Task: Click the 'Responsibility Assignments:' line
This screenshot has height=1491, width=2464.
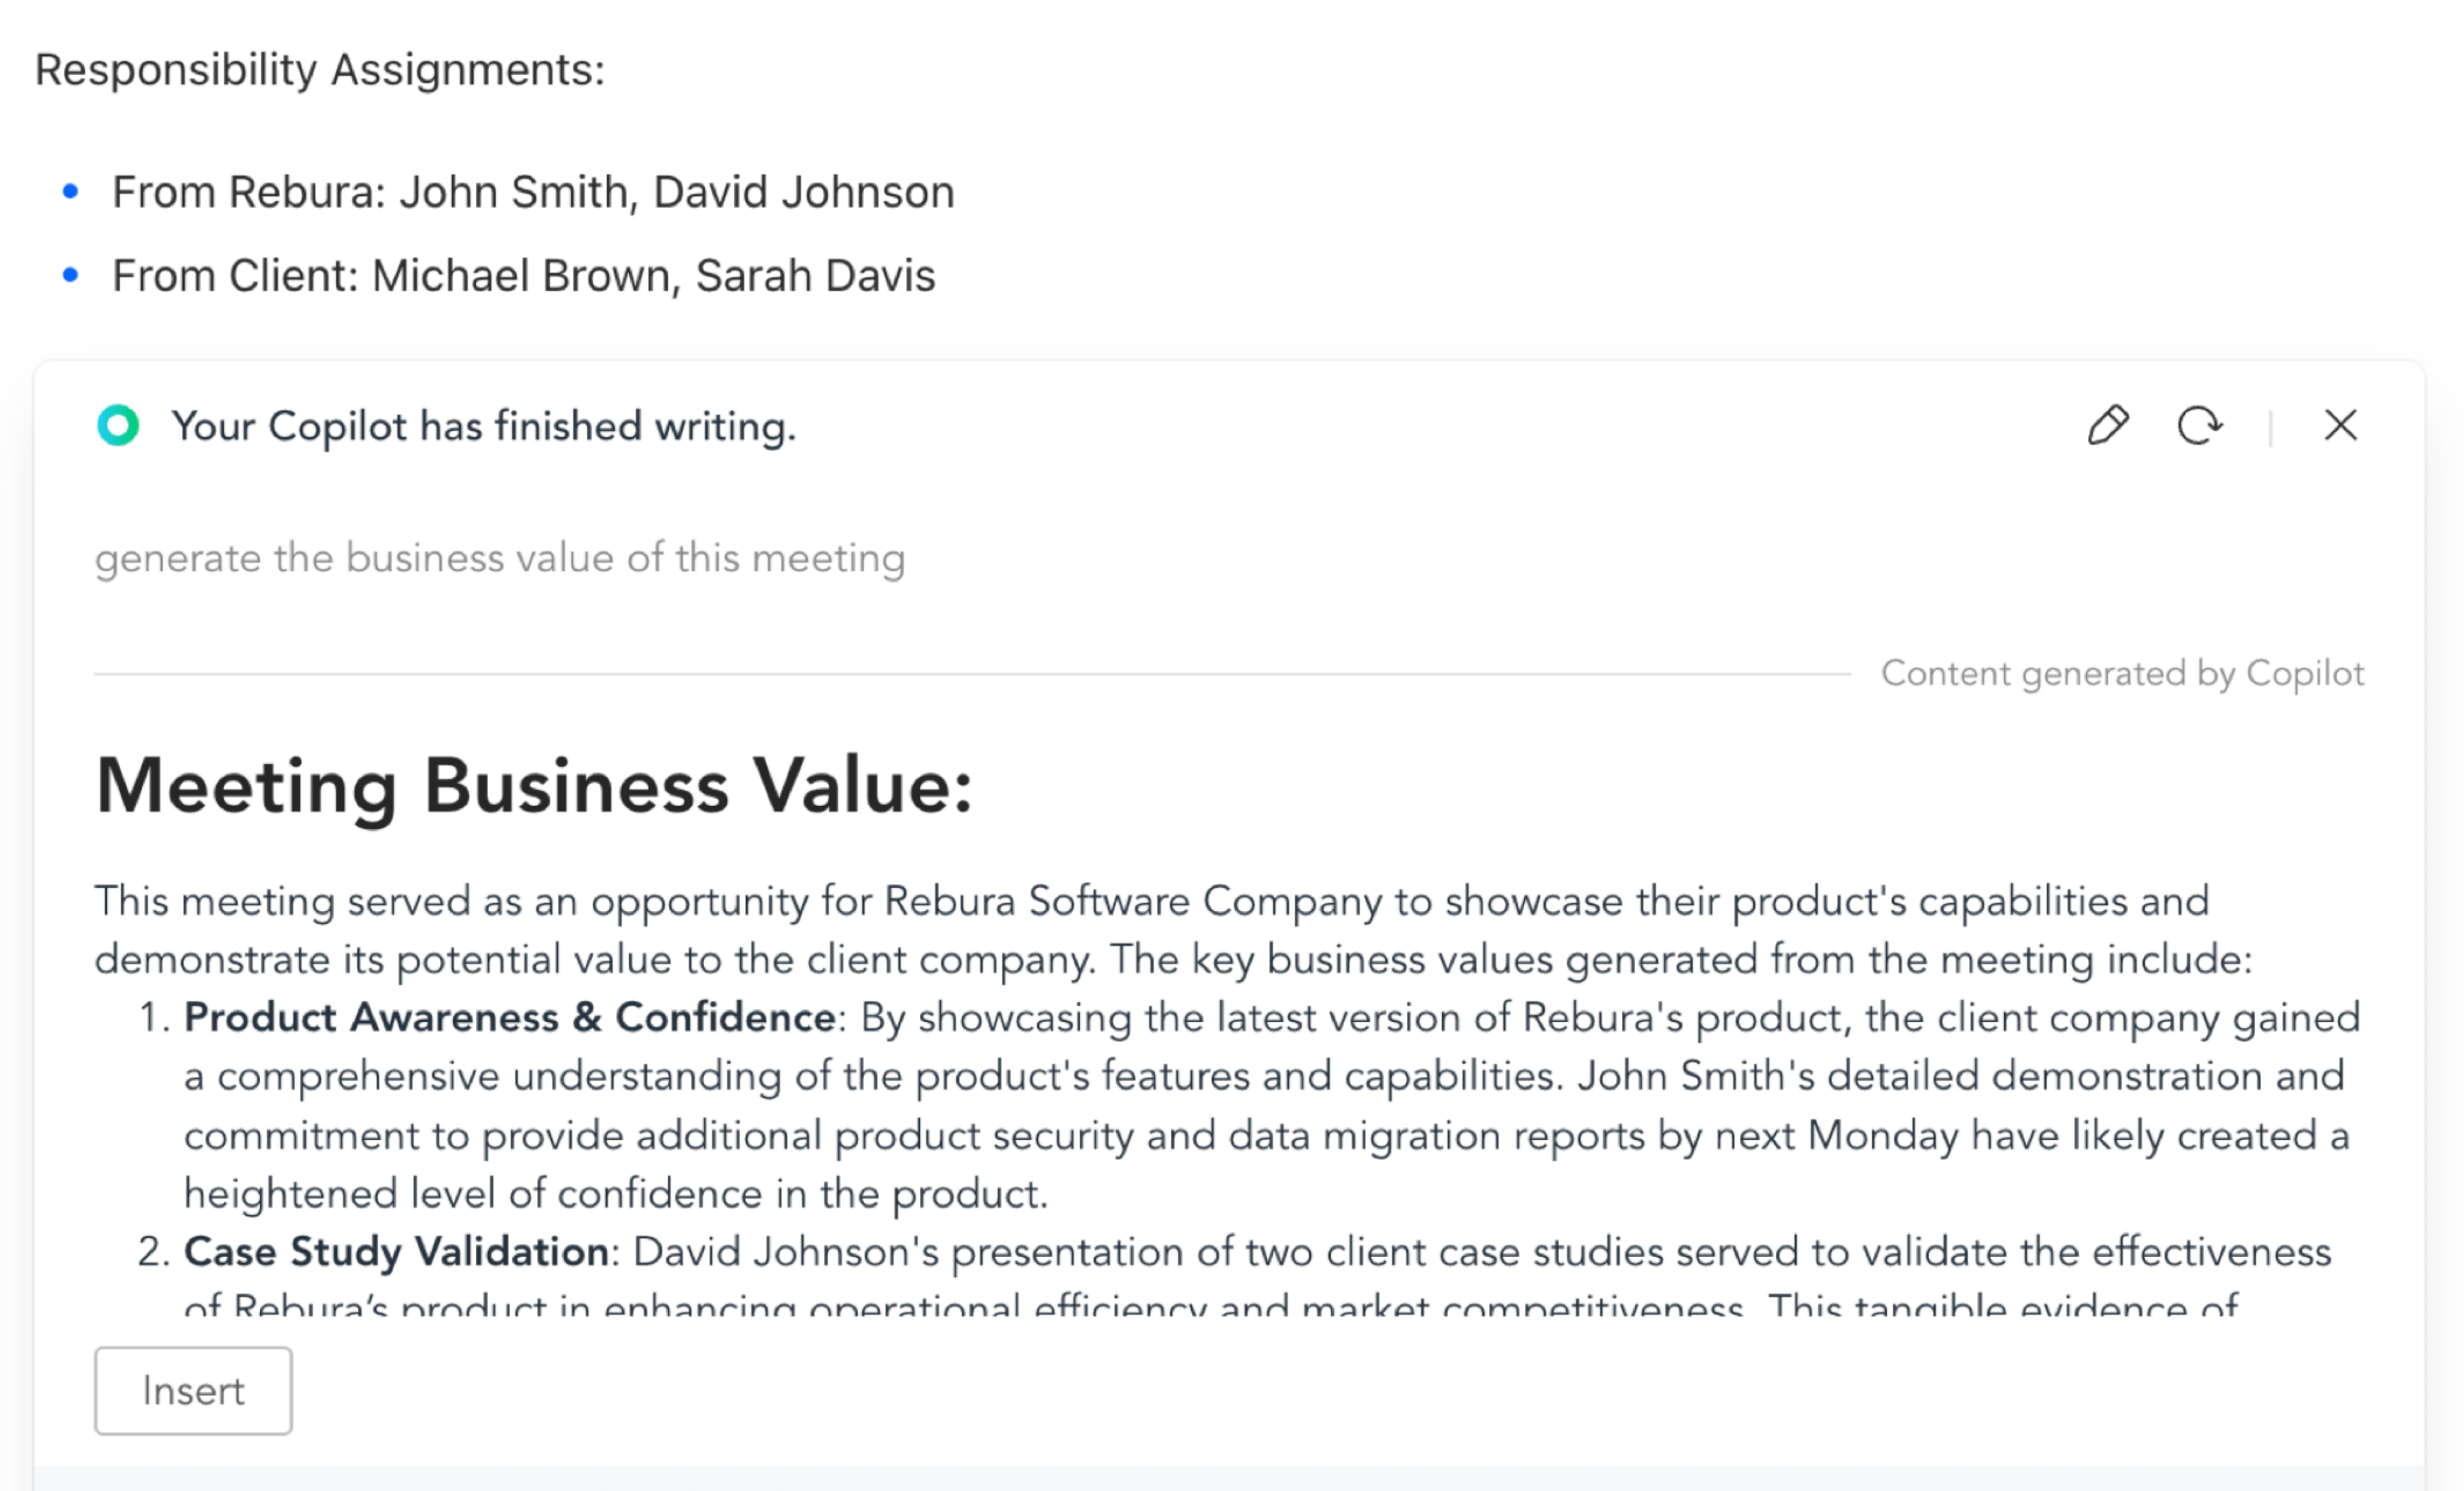Action: (320, 70)
